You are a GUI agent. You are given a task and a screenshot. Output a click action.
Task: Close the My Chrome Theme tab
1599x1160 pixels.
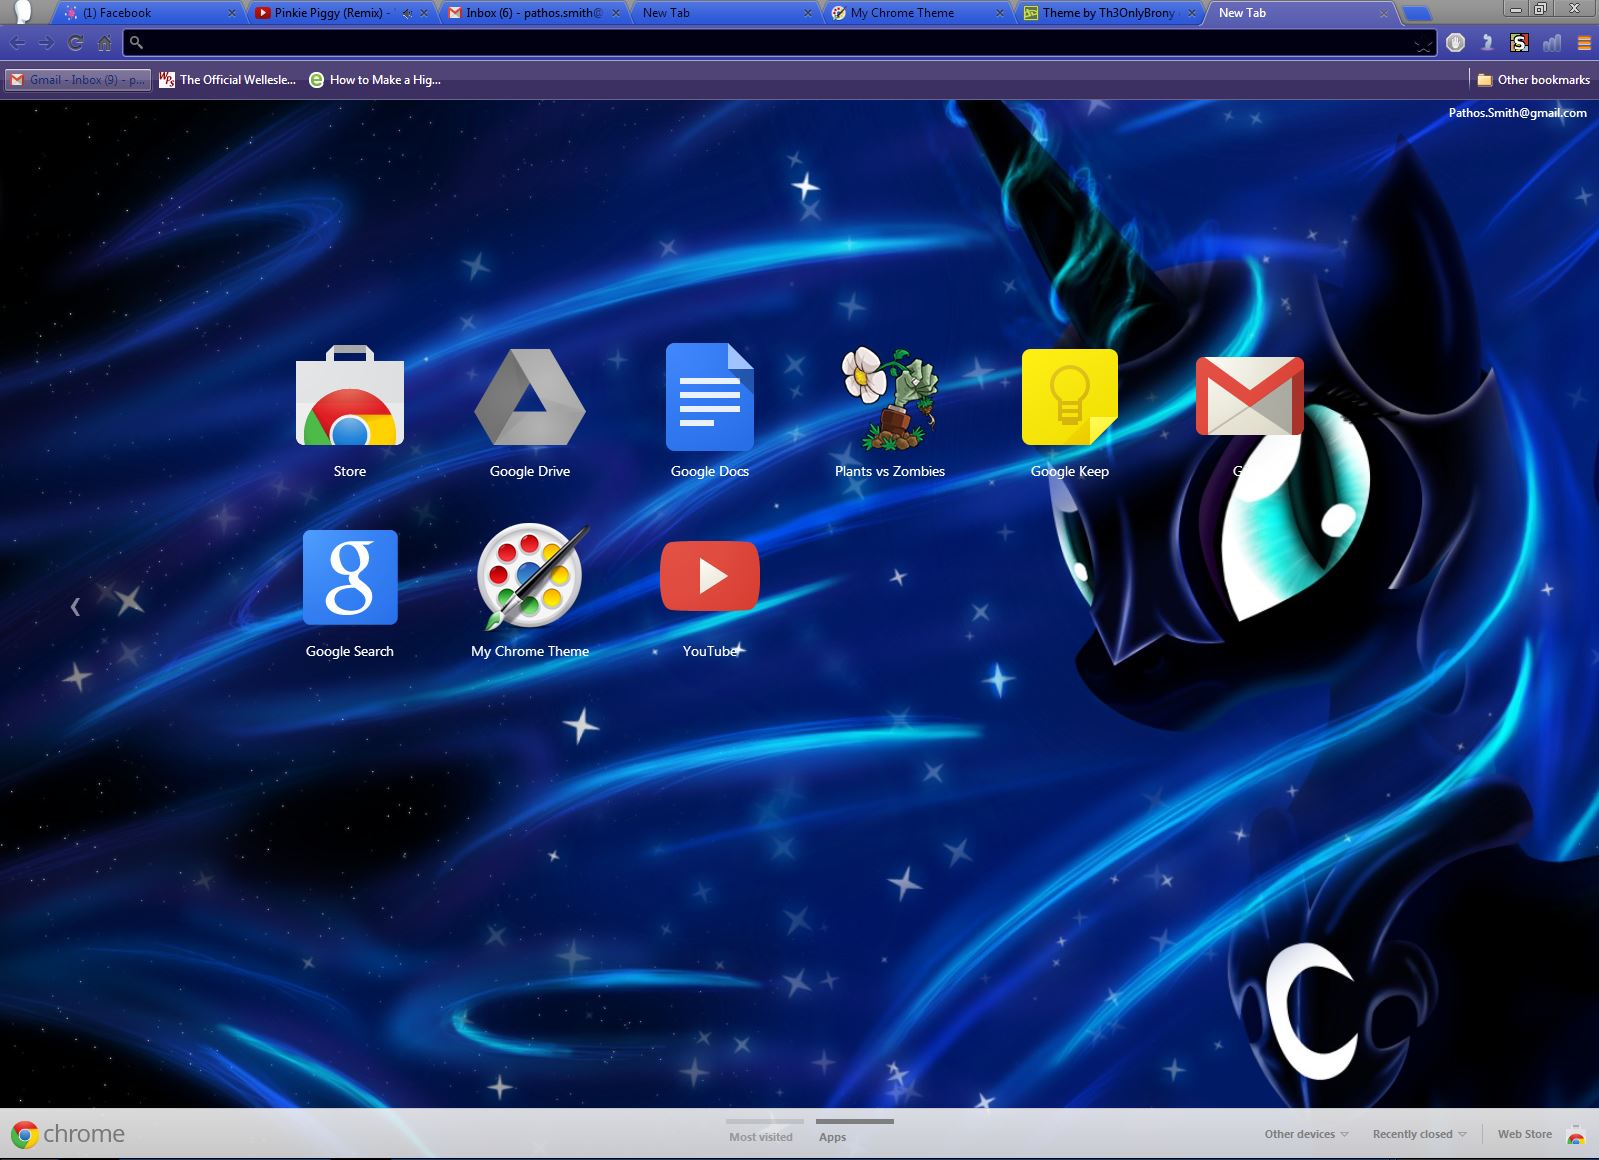click(1000, 13)
